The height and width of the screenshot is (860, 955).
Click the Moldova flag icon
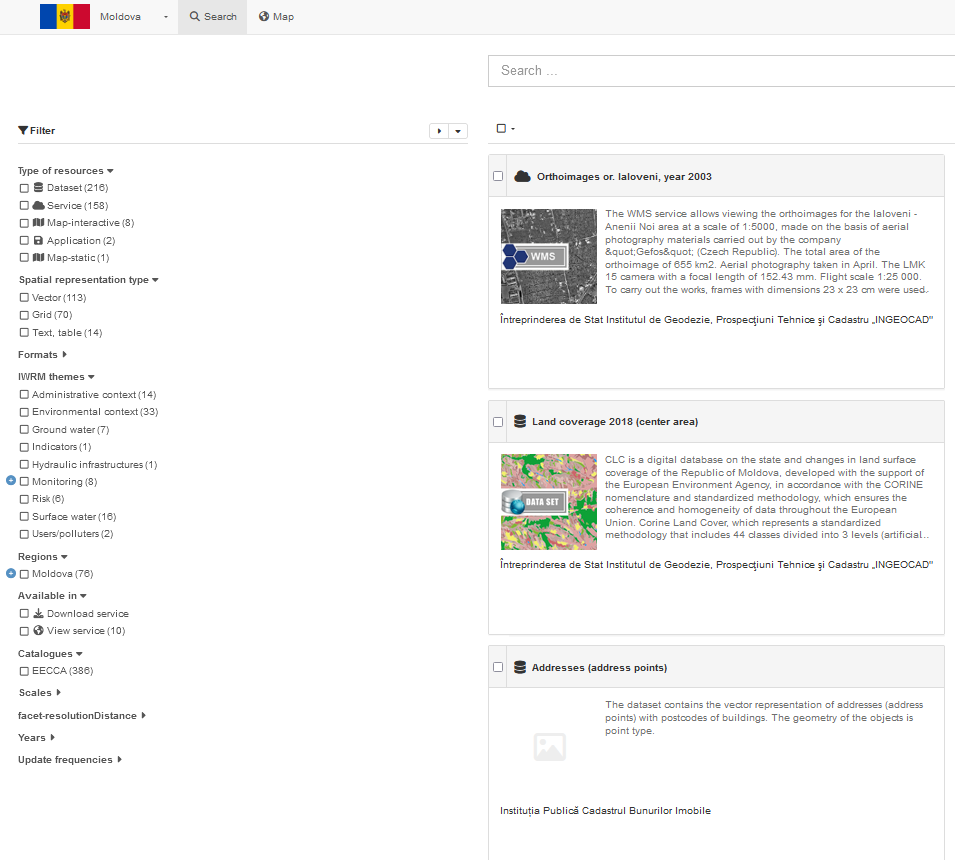[65, 16]
